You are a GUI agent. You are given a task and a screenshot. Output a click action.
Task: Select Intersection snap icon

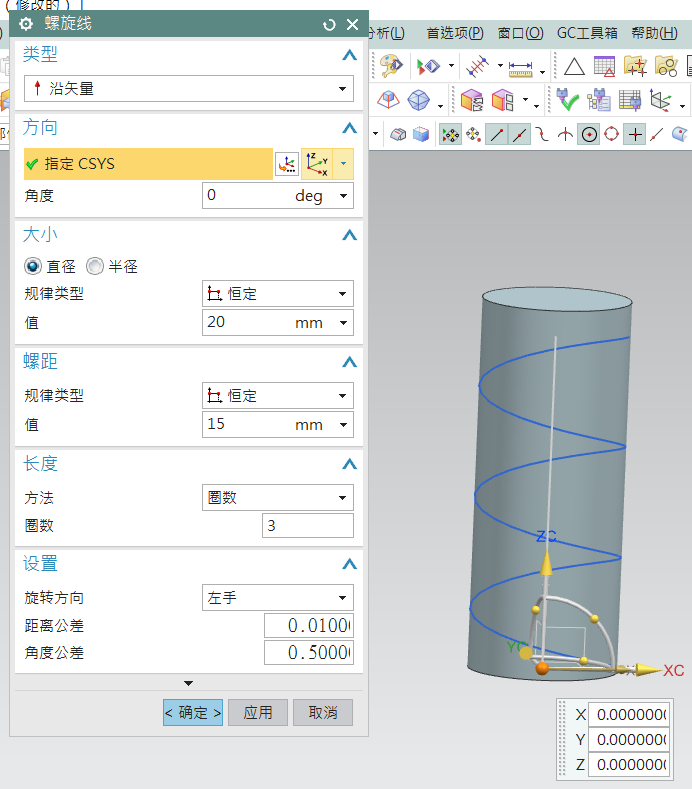click(566, 134)
